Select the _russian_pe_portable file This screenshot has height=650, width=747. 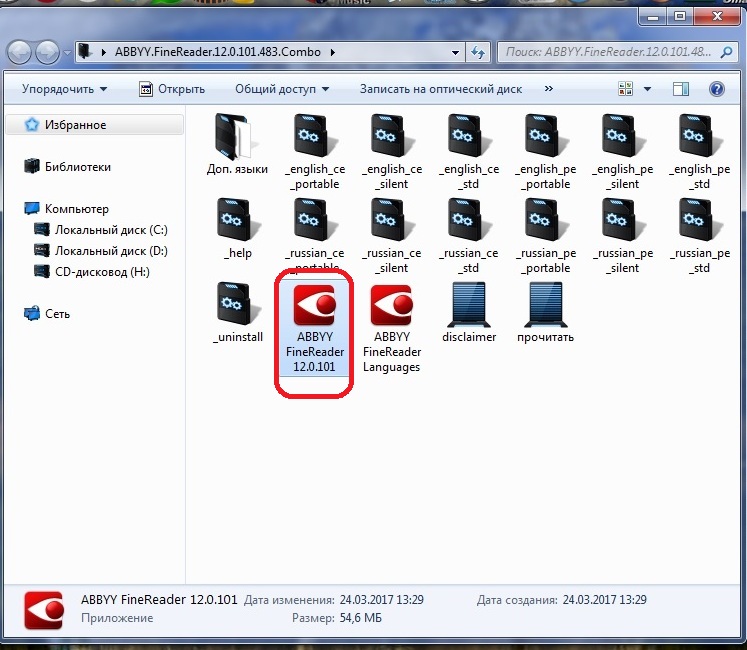(546, 235)
